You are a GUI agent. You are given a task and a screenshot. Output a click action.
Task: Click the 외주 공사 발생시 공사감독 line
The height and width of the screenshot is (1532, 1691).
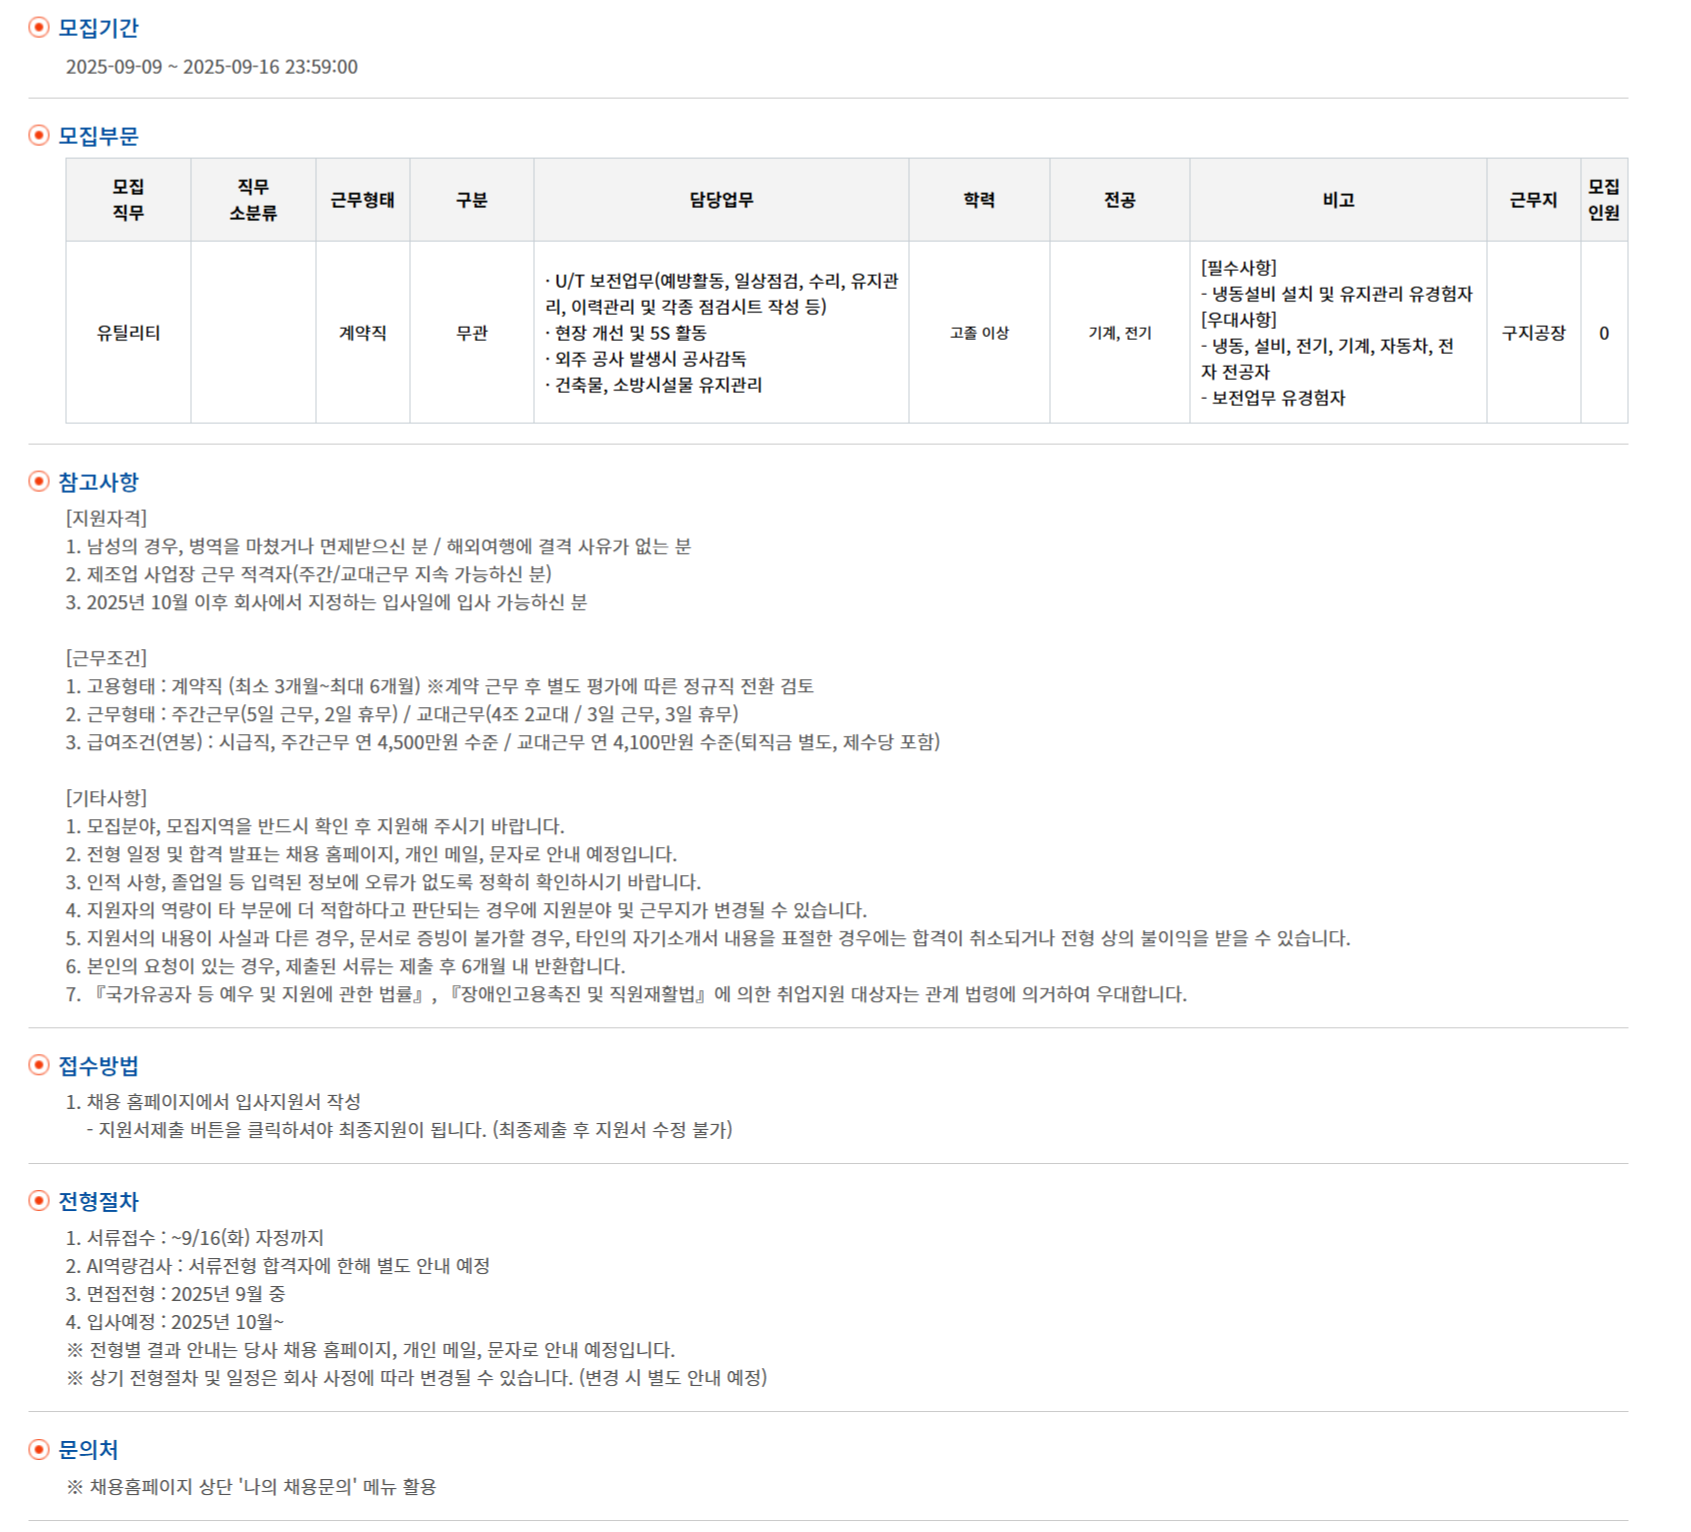coord(646,359)
